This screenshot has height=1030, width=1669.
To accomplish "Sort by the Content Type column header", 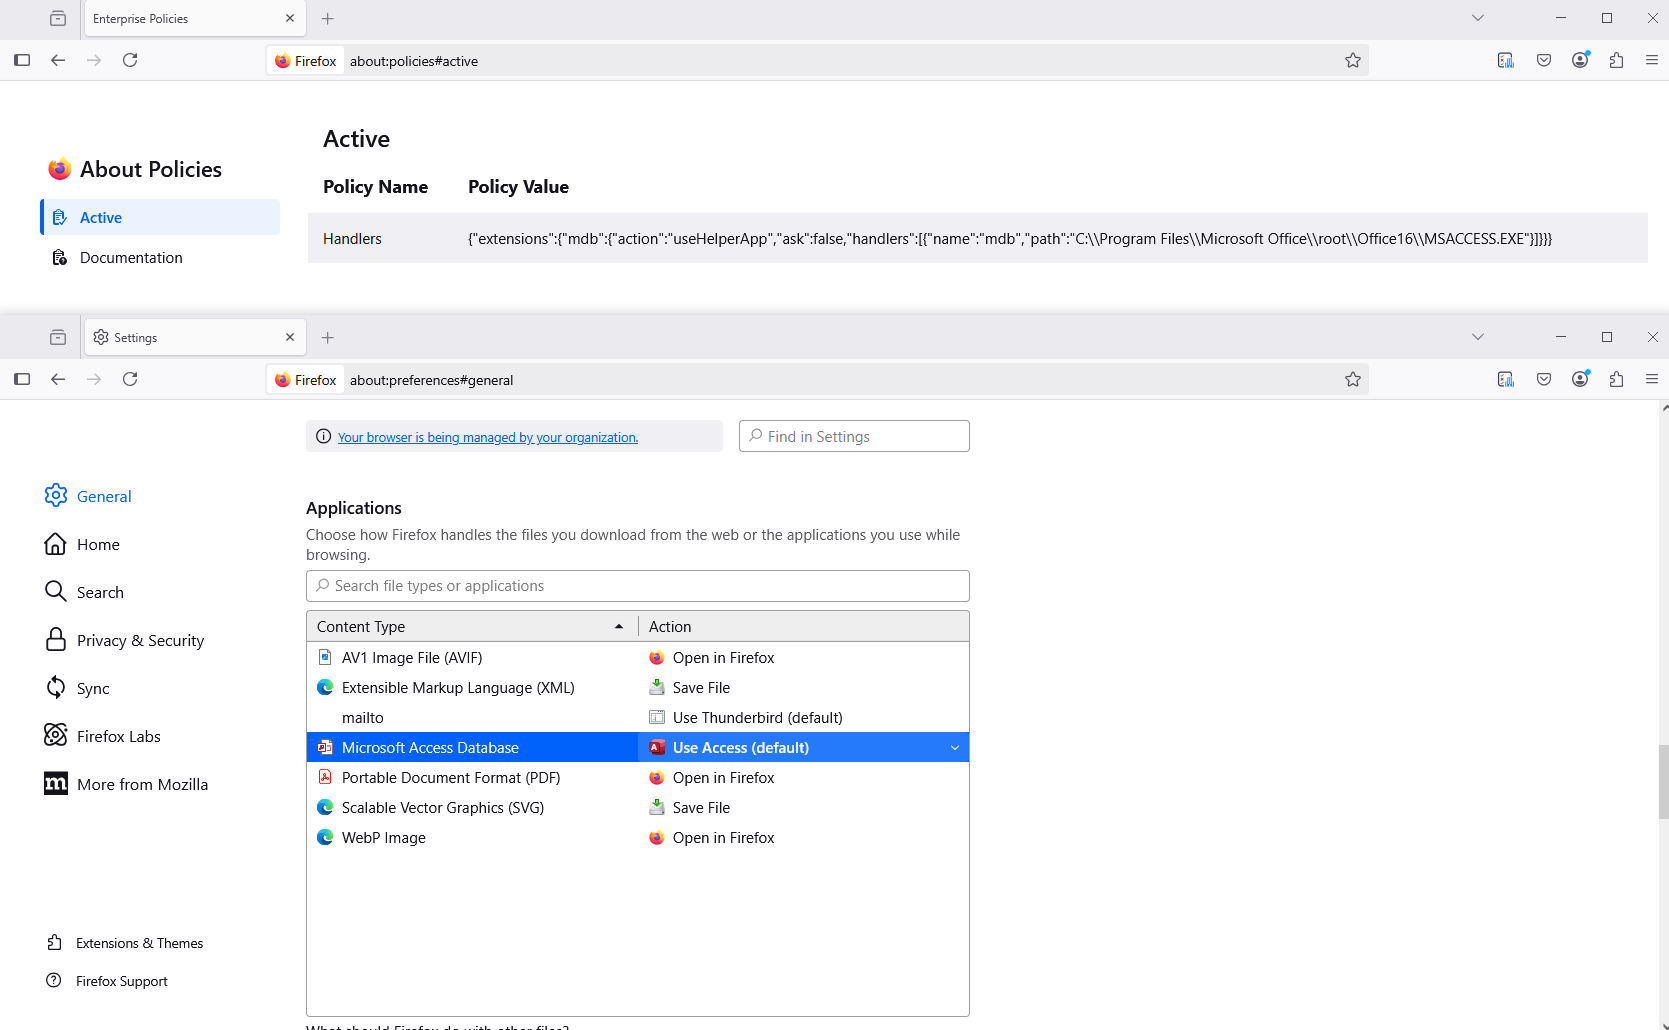I will (472, 626).
